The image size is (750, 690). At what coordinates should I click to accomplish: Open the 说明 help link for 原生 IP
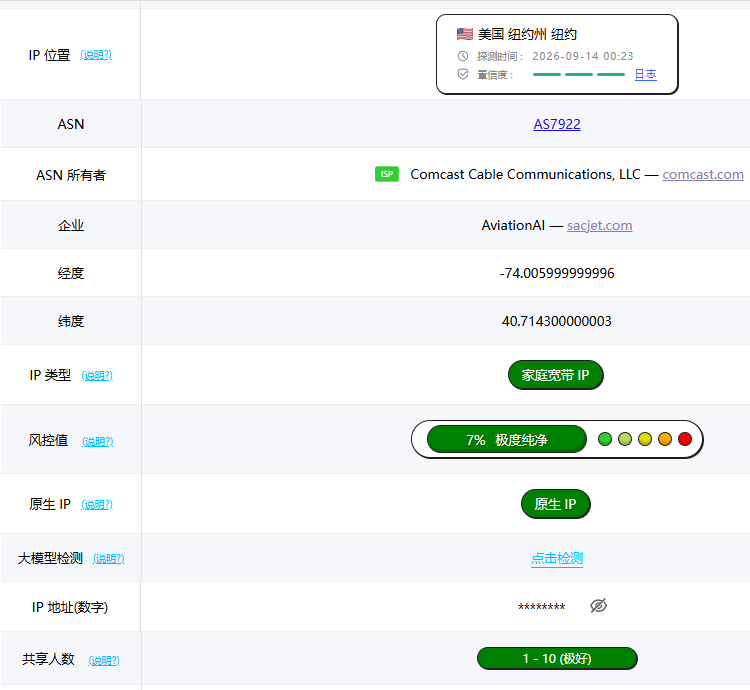(x=97, y=504)
